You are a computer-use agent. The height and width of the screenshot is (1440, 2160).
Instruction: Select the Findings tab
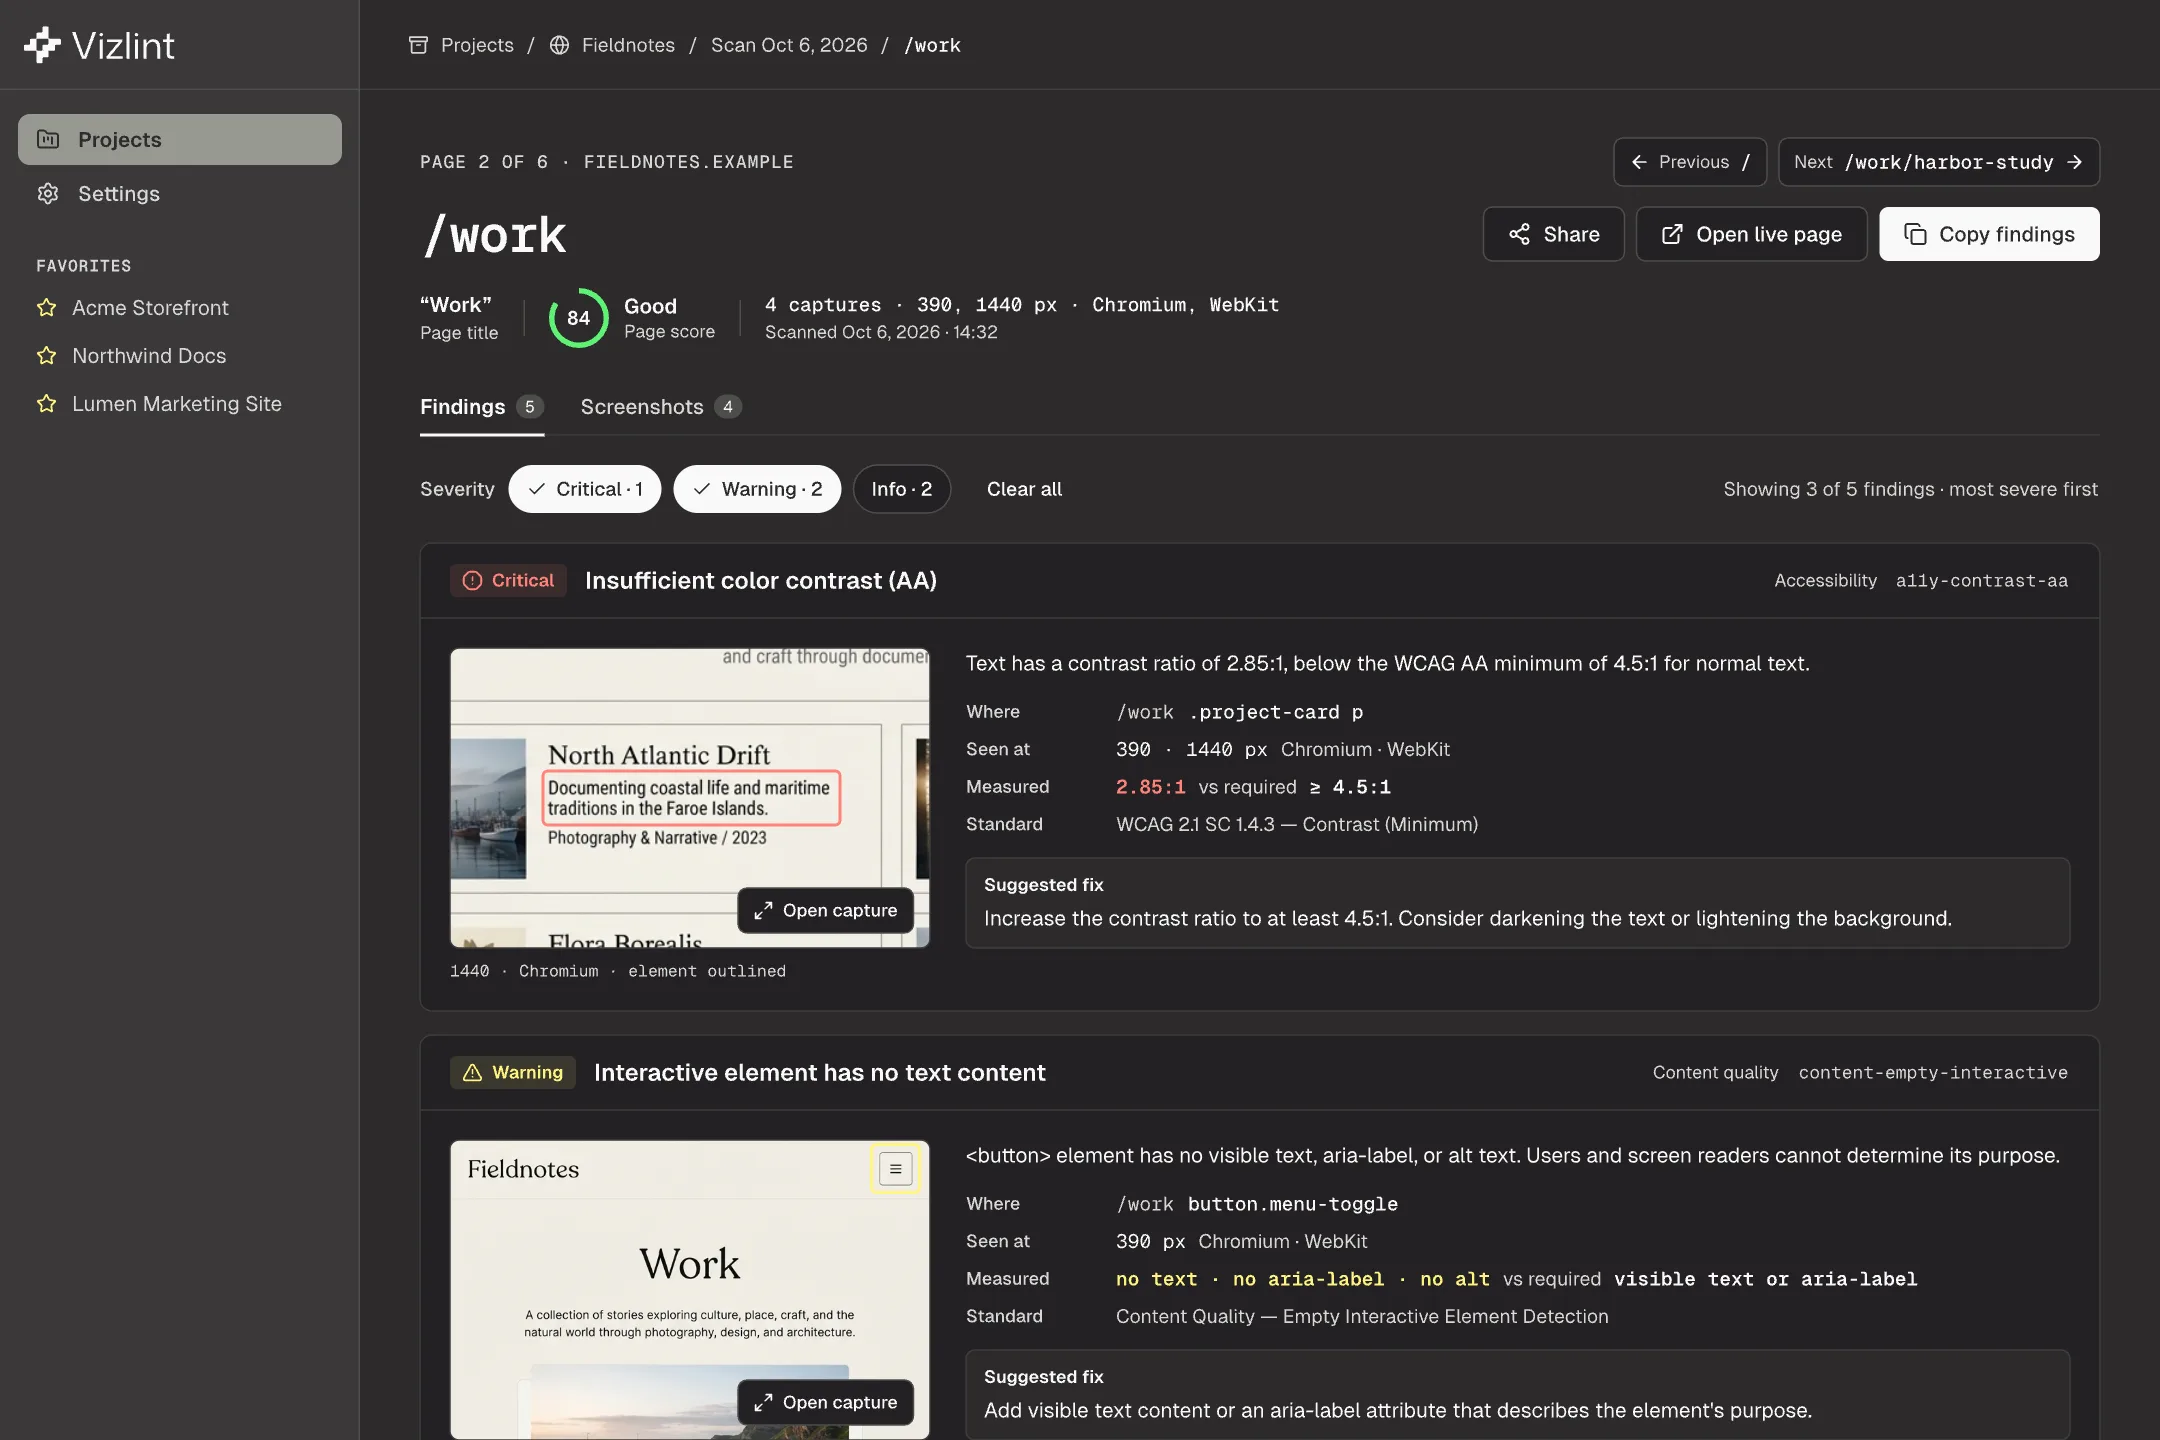[482, 407]
